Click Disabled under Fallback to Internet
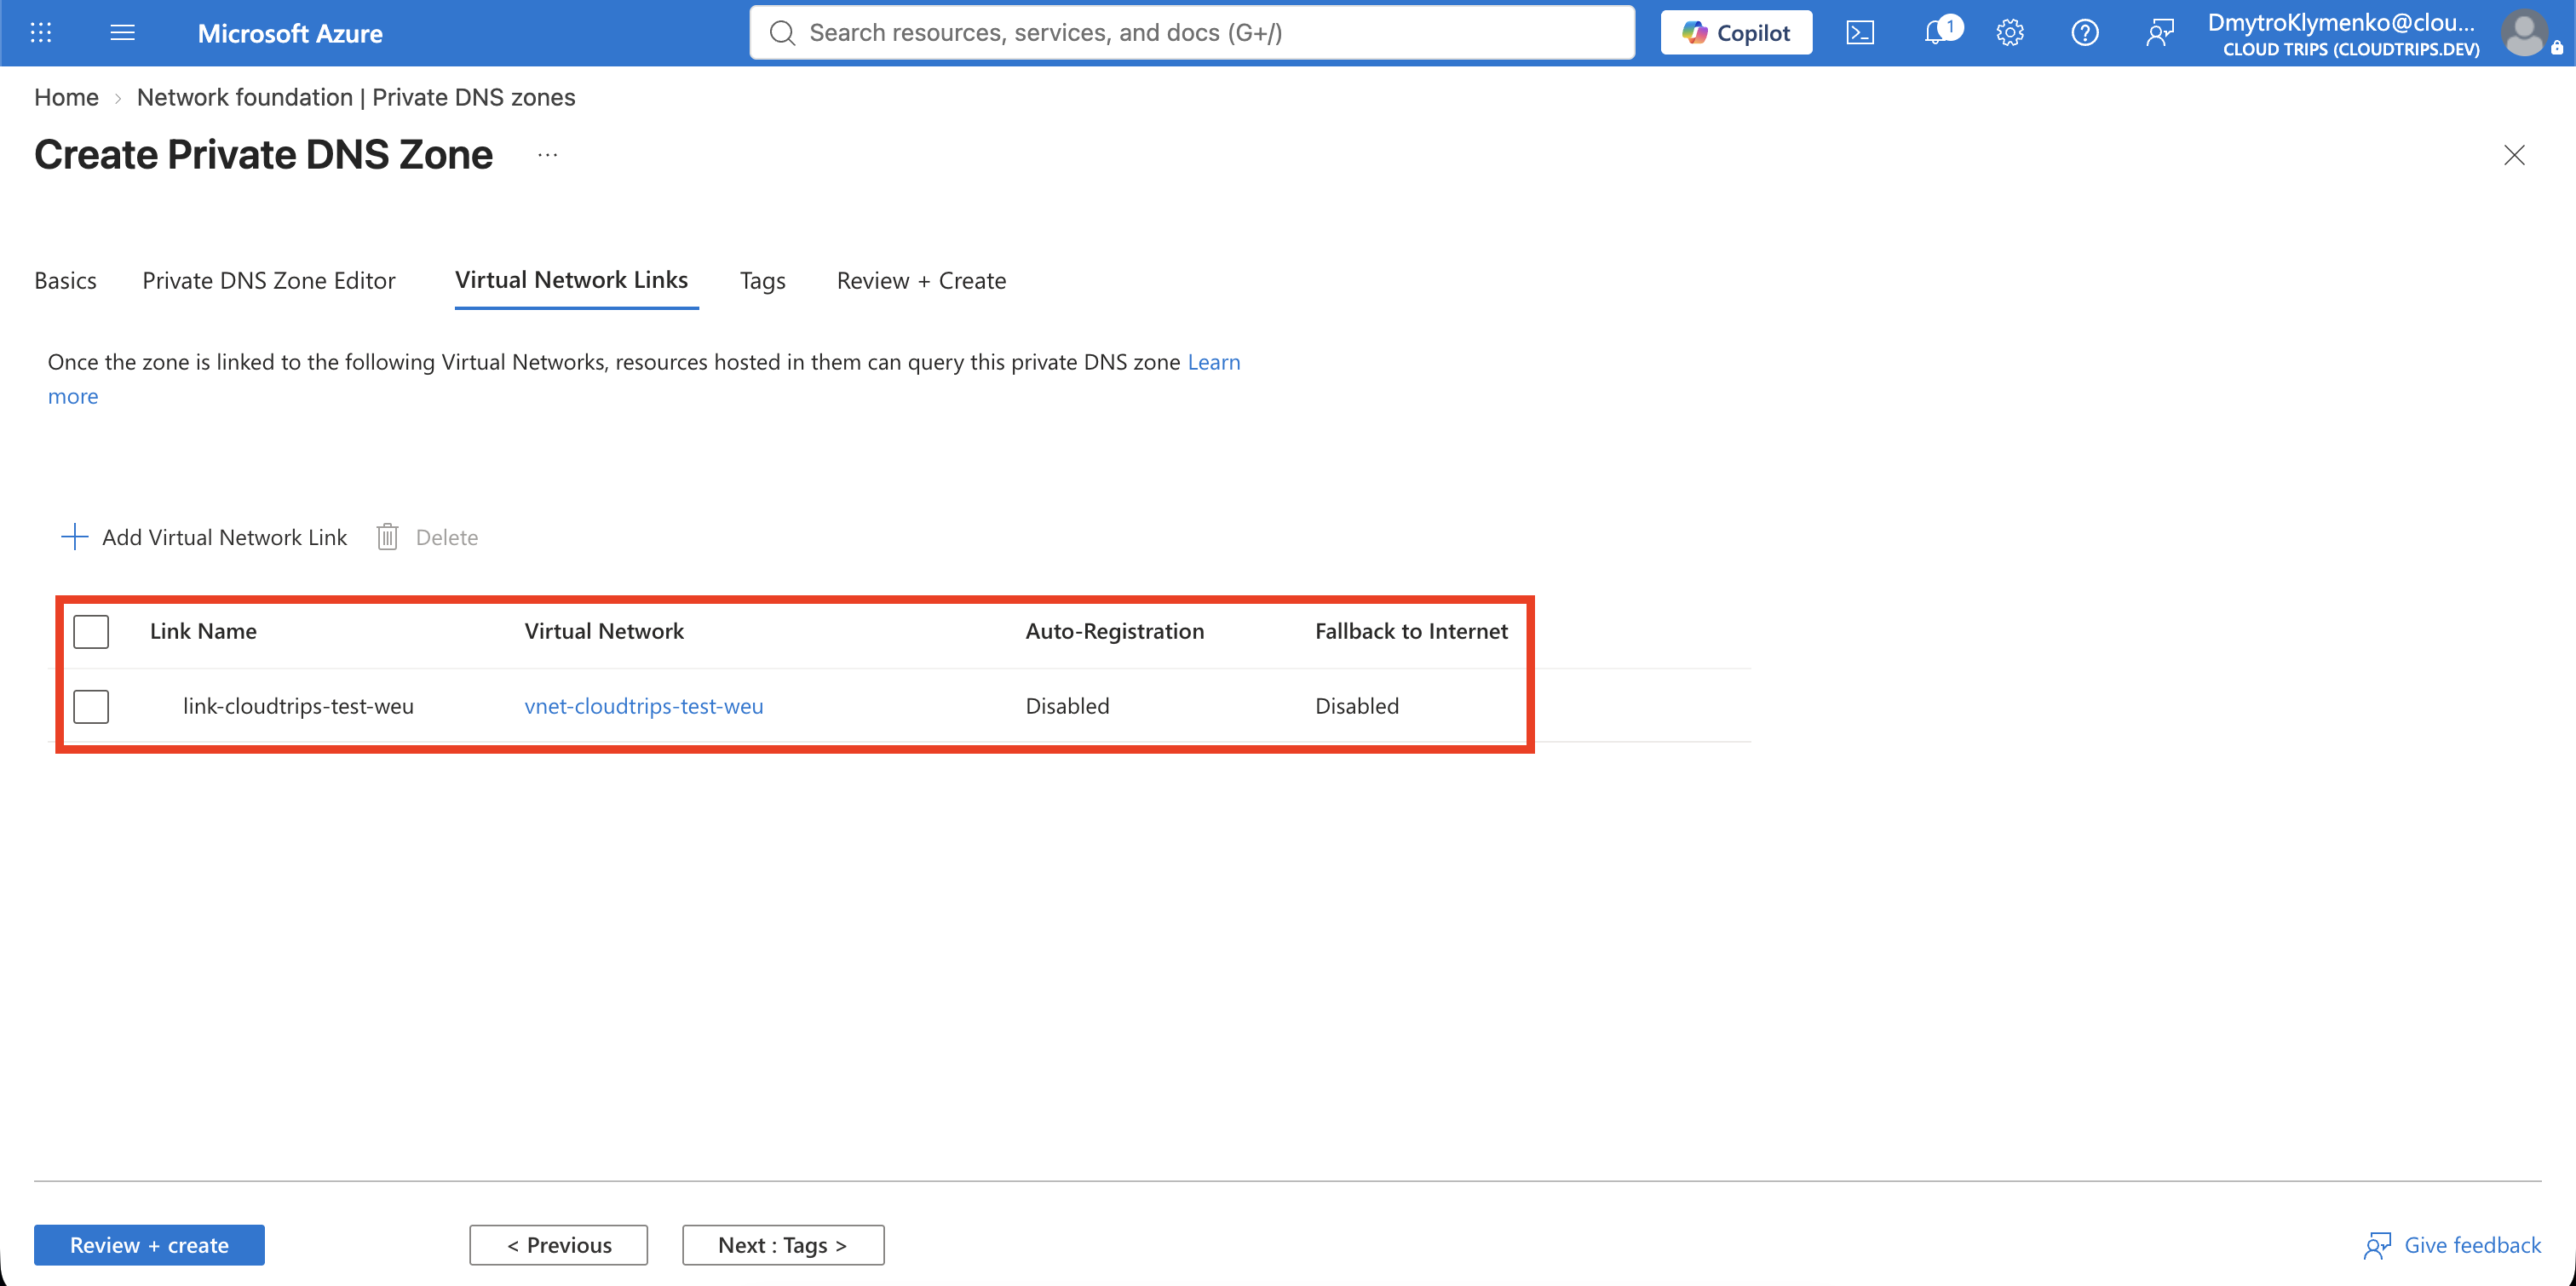 click(1357, 706)
